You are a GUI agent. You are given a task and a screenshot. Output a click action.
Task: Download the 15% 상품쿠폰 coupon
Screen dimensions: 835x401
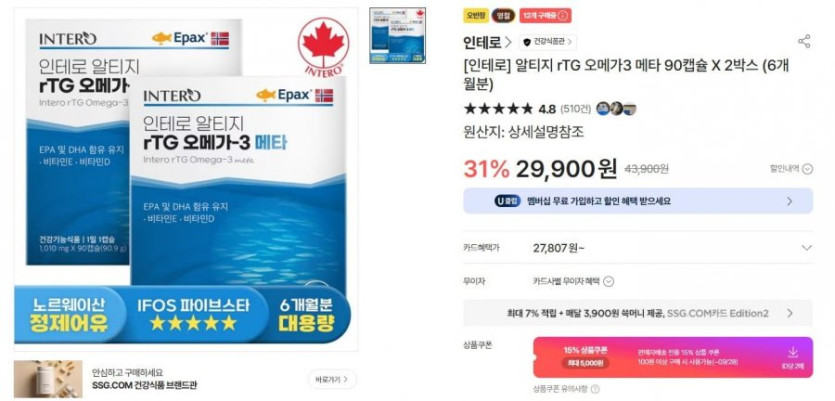(793, 357)
